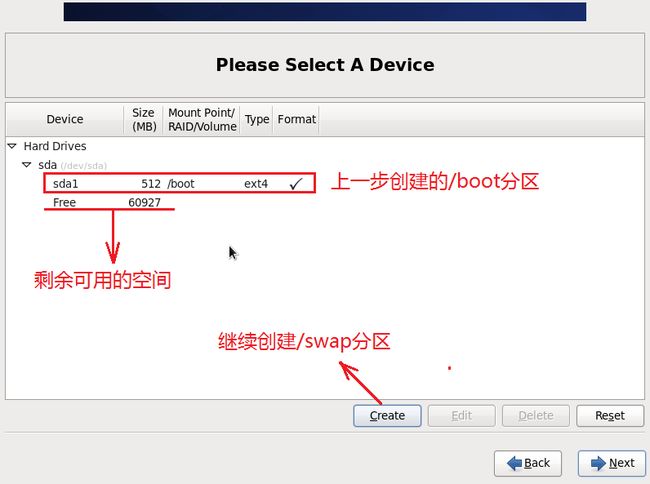Go back using the Back button

(x=528, y=463)
